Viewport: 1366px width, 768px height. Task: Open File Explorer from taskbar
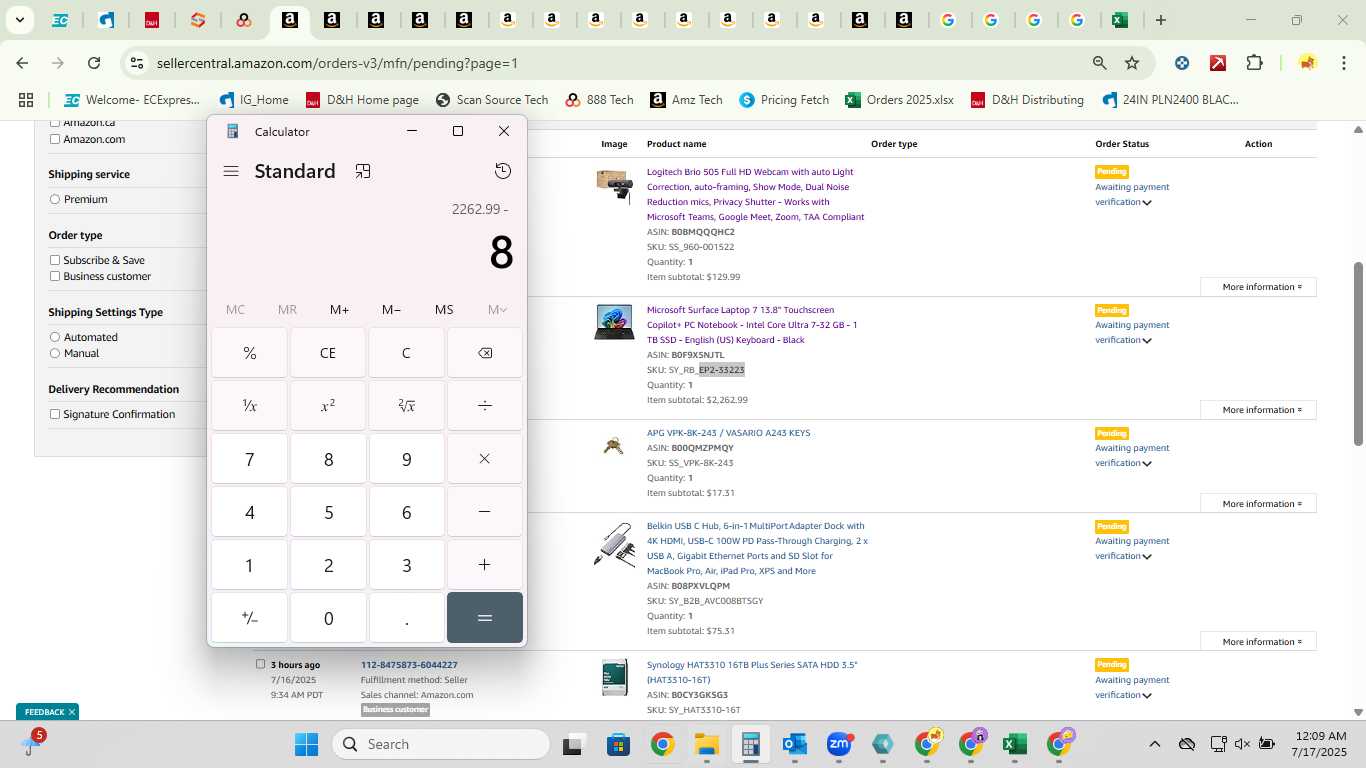[x=707, y=744]
